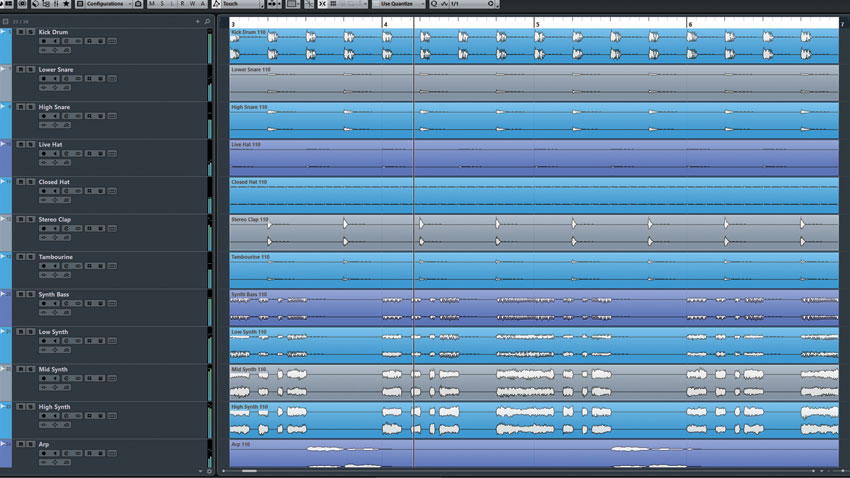Mute the Kick Drum track
Screen dimensions: 850x478
[21, 32]
